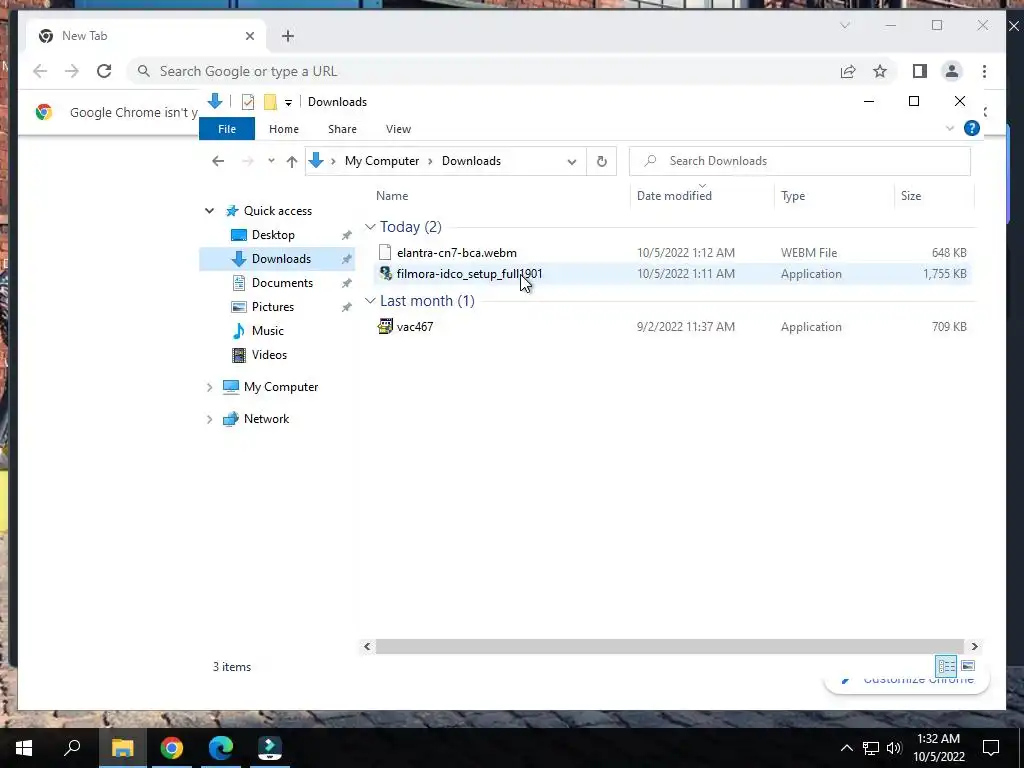This screenshot has height=768, width=1024.
Task: Open the Chrome profile avatar menu
Action: click(952, 71)
